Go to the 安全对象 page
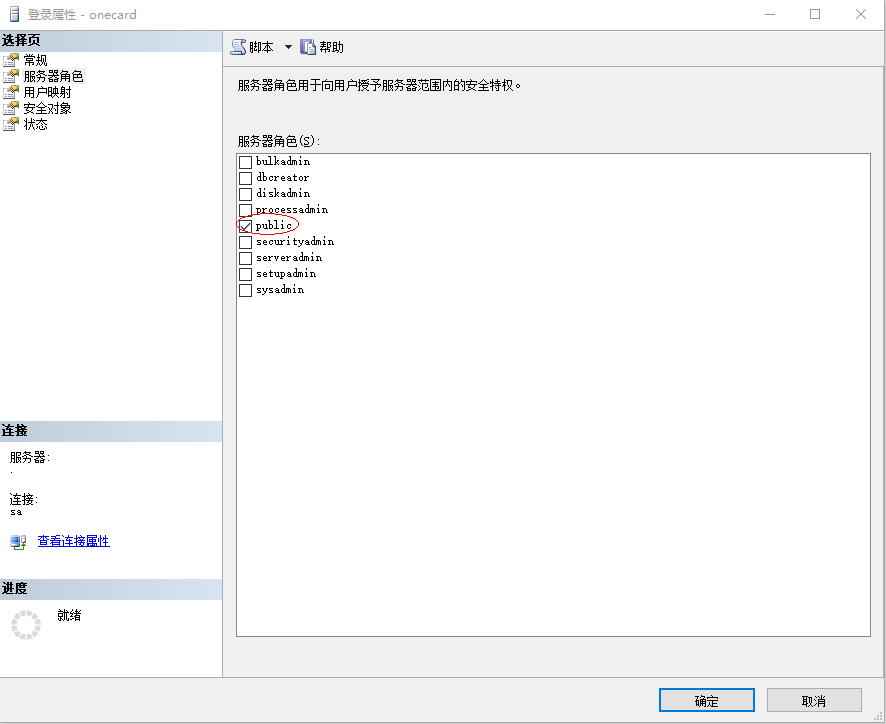Screen dimensions: 886x724 [47, 108]
